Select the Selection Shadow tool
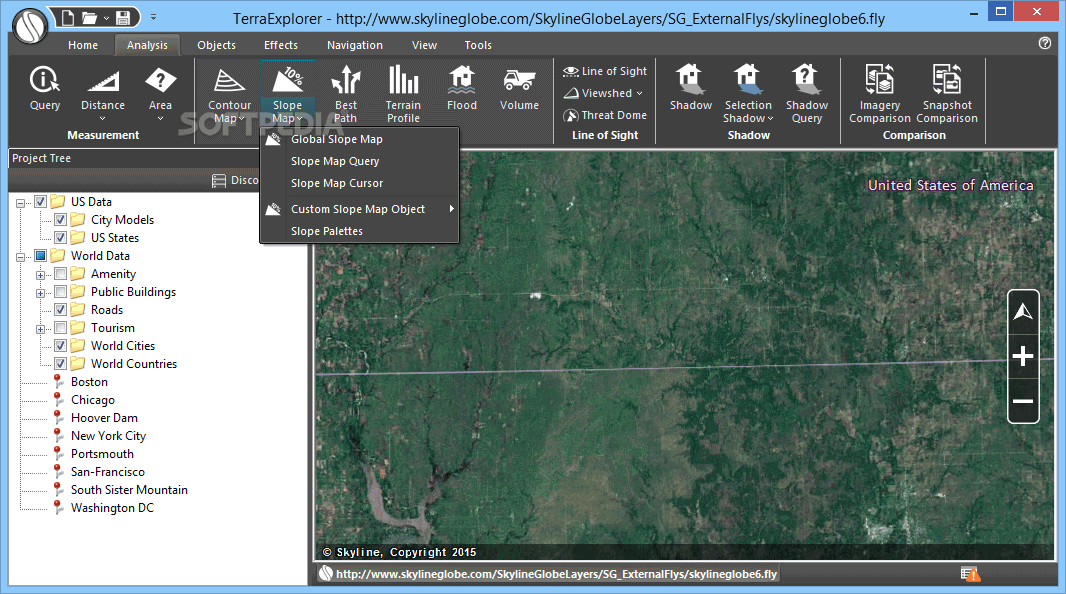 click(748, 95)
